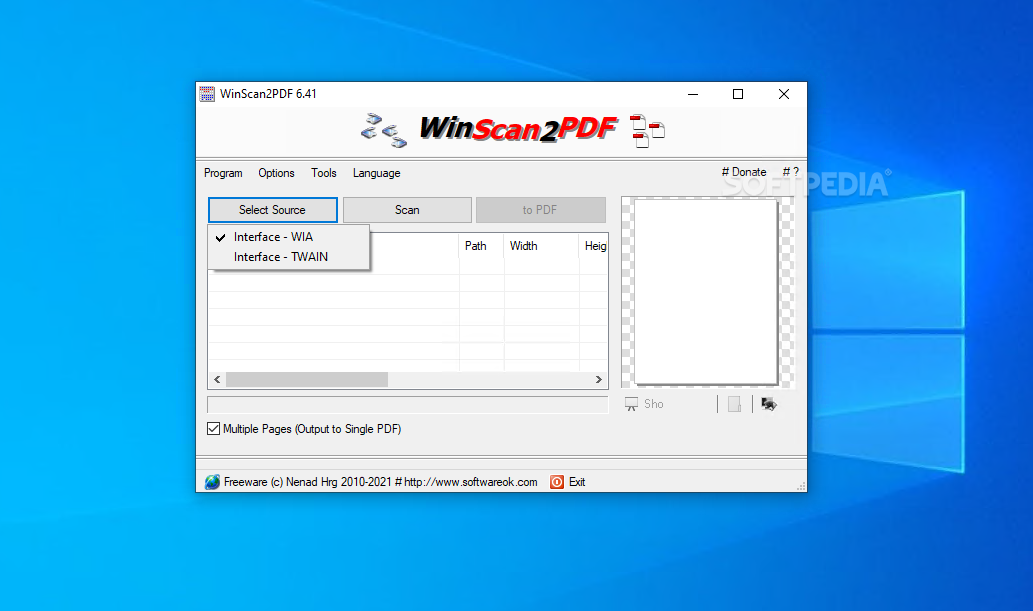Open the # Donate menu item
Image resolution: width=1033 pixels, height=611 pixels.
[744, 172]
